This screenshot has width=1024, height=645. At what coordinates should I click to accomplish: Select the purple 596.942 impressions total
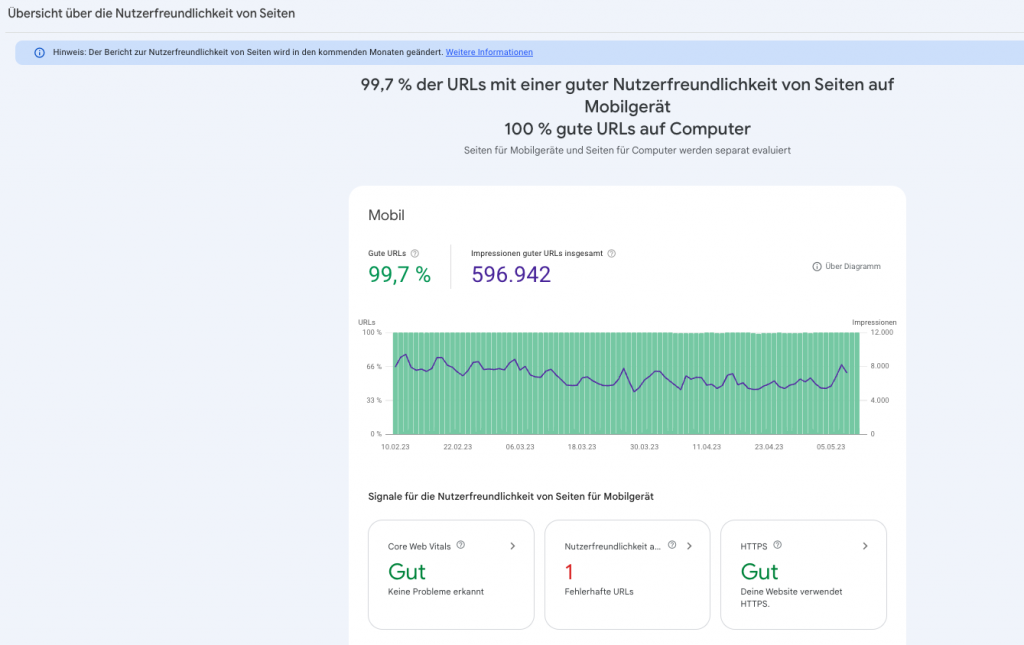tap(511, 275)
